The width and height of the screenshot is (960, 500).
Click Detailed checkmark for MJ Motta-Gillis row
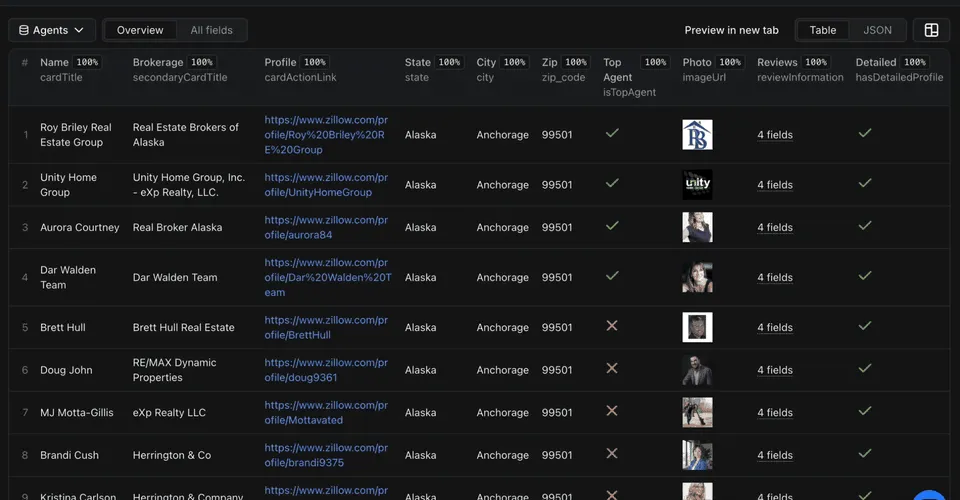coord(864,411)
